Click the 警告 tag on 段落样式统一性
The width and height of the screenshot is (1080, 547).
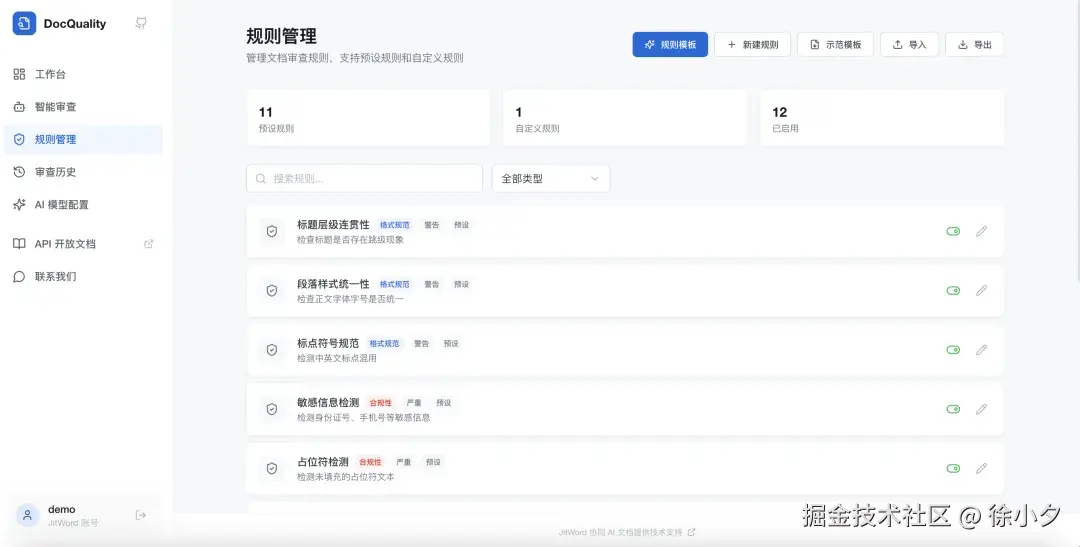tap(432, 284)
